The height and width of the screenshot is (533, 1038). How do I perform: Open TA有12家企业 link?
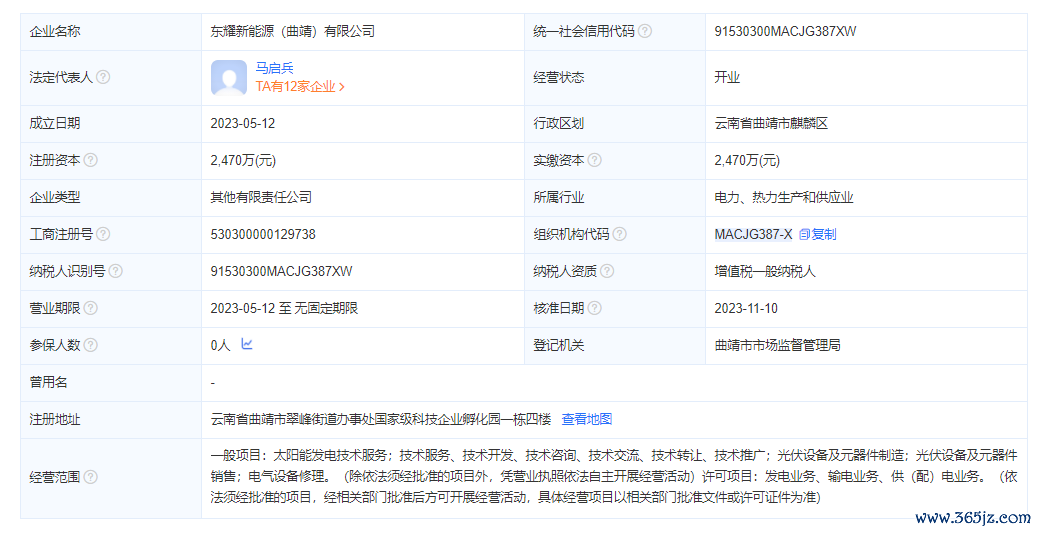click(x=300, y=87)
